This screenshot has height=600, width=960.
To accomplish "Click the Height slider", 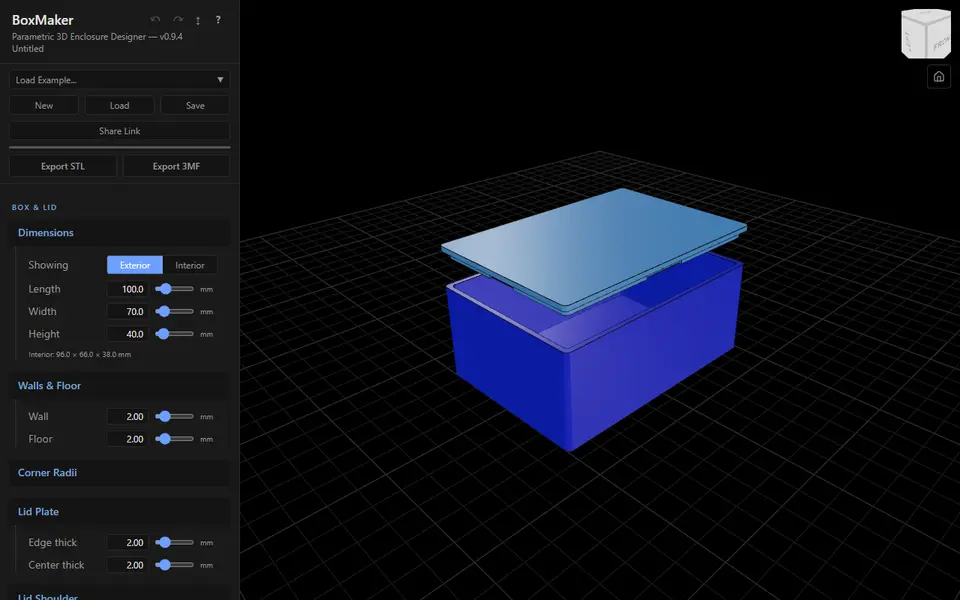I will click(x=174, y=334).
